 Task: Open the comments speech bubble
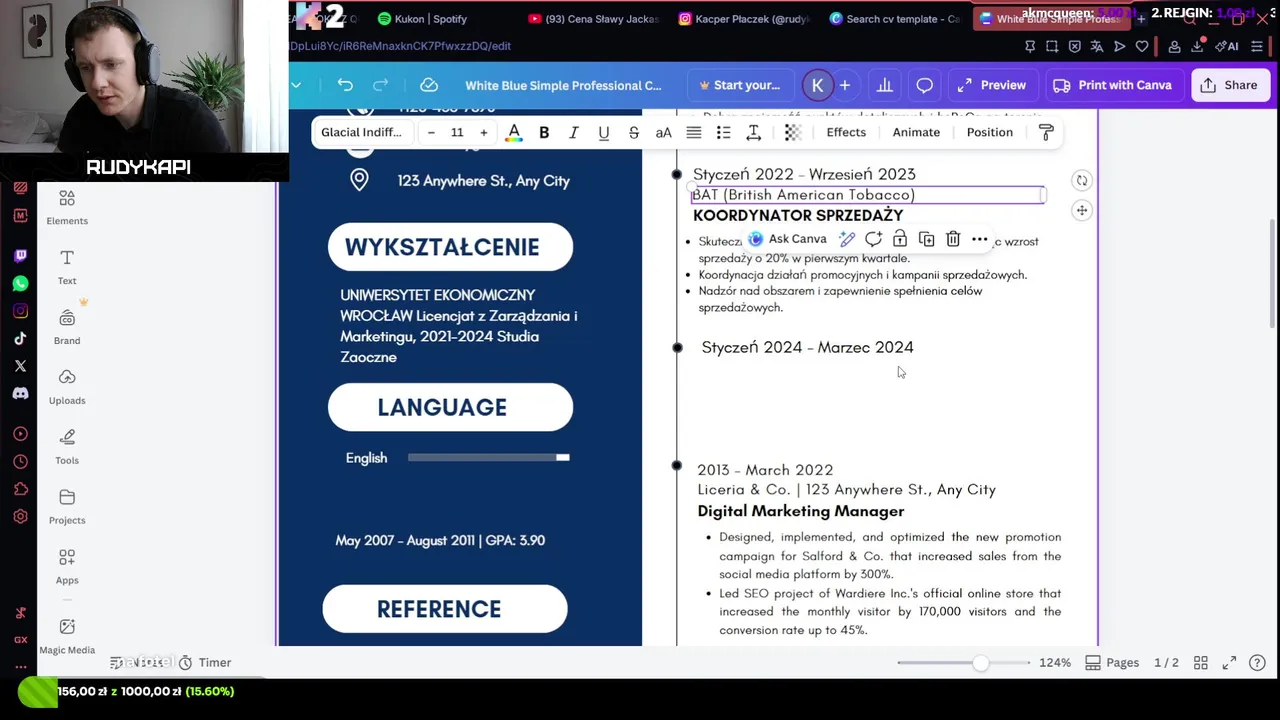(925, 85)
